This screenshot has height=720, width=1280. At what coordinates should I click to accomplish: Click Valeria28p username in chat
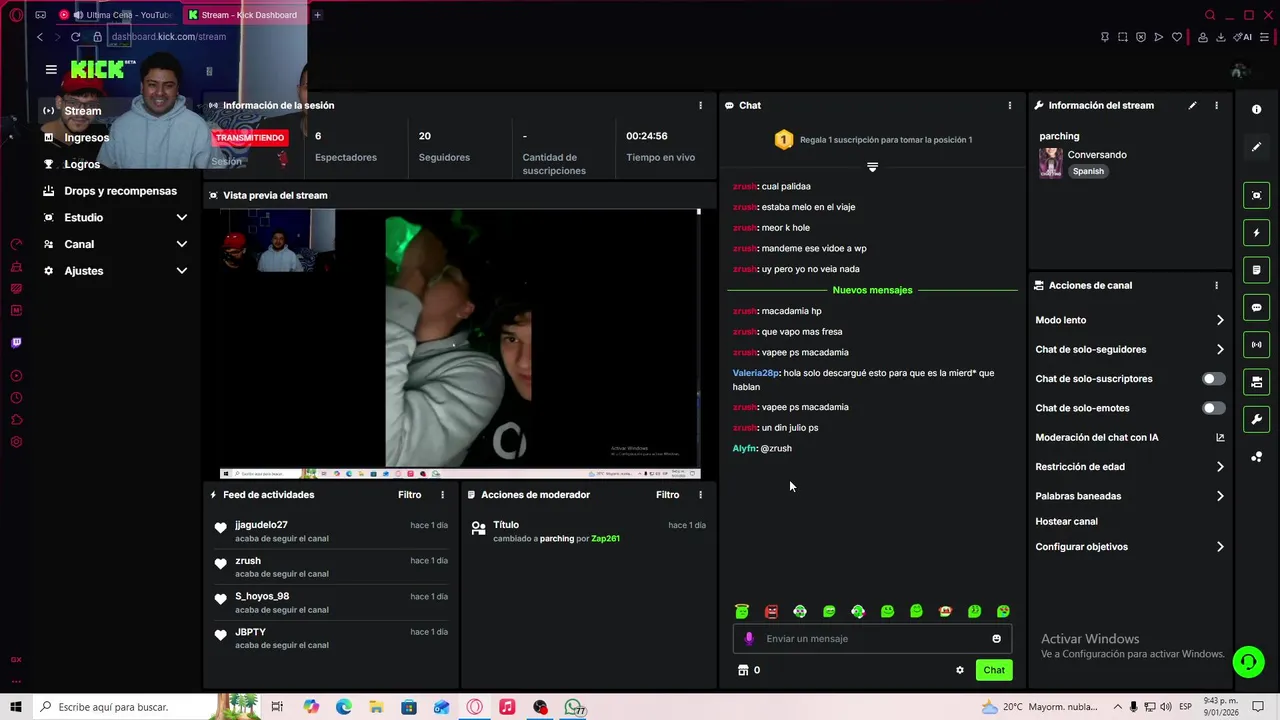point(755,373)
